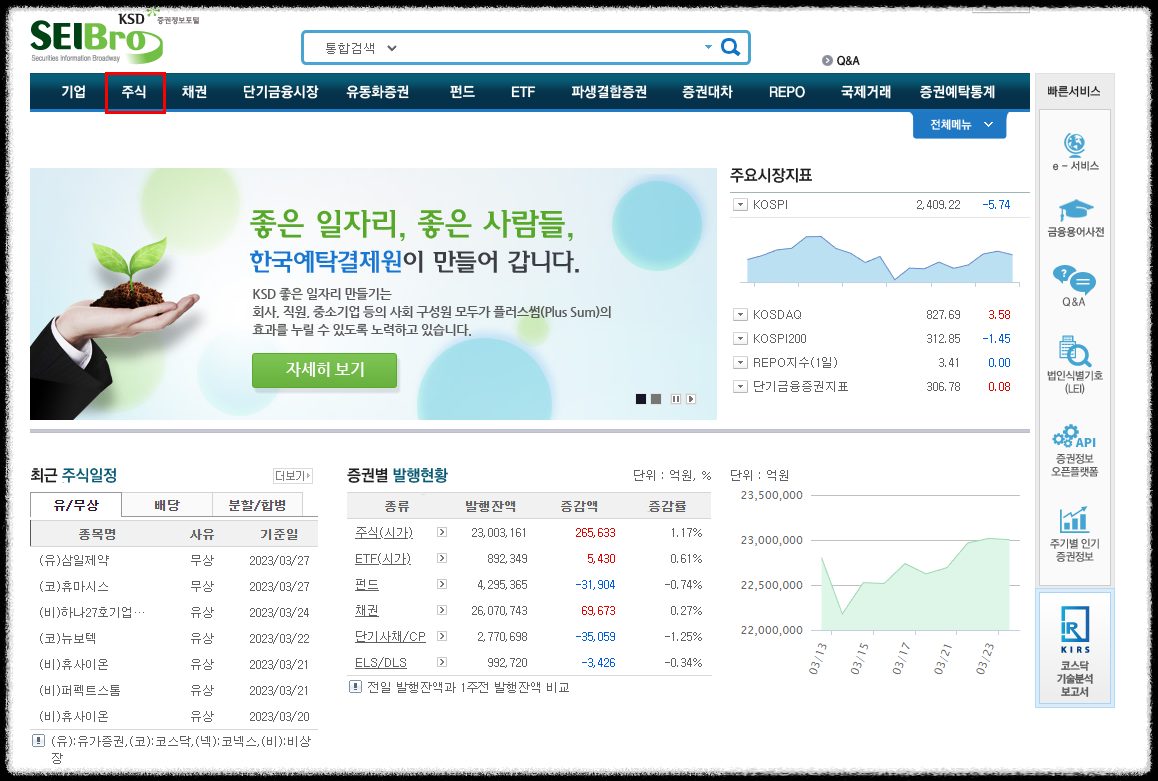Switch to 배당 tab
Image resolution: width=1158 pixels, height=781 pixels.
pyautogui.click(x=167, y=505)
